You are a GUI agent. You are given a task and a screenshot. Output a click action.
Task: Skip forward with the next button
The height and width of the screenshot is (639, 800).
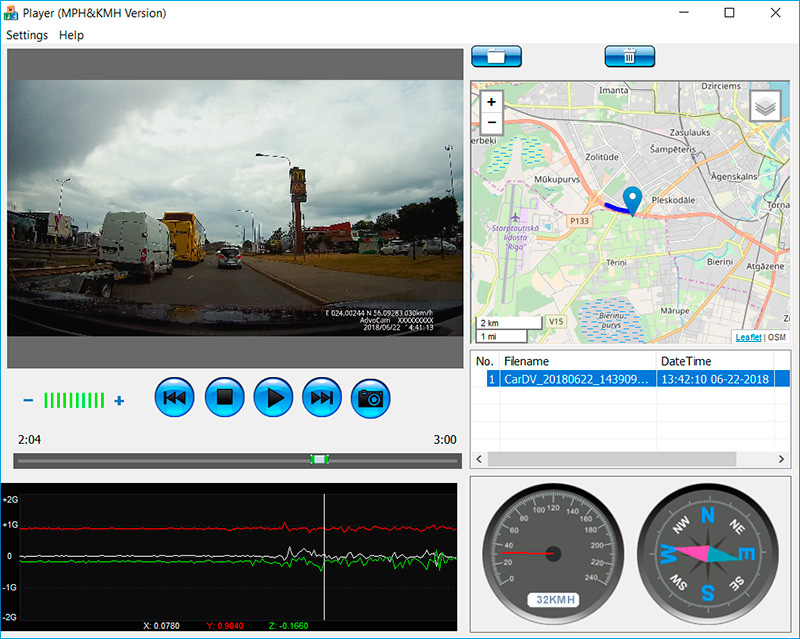point(322,398)
